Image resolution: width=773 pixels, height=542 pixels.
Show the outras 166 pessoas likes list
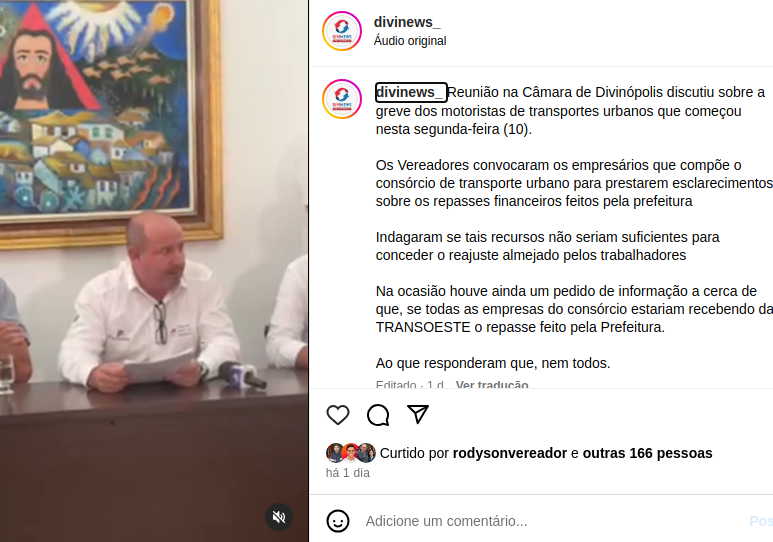point(647,453)
